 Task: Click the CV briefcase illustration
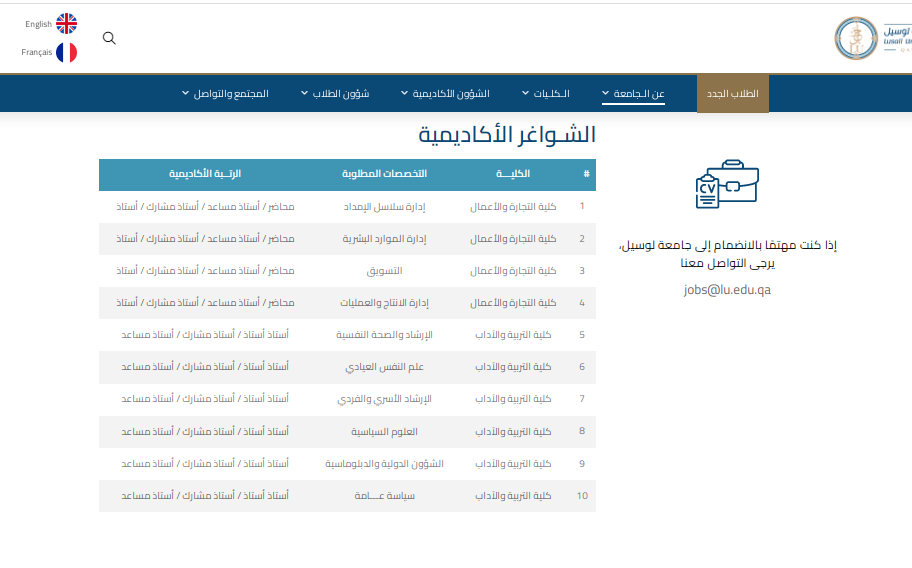point(726,184)
